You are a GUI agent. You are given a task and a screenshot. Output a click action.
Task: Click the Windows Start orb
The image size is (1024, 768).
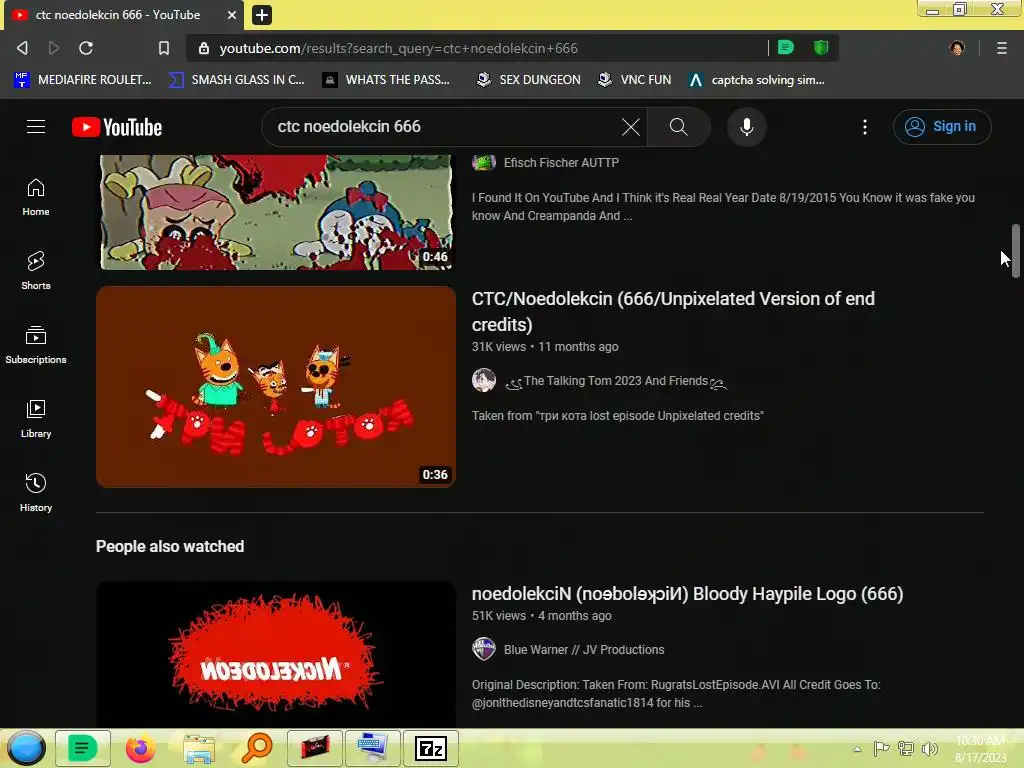pyautogui.click(x=26, y=748)
